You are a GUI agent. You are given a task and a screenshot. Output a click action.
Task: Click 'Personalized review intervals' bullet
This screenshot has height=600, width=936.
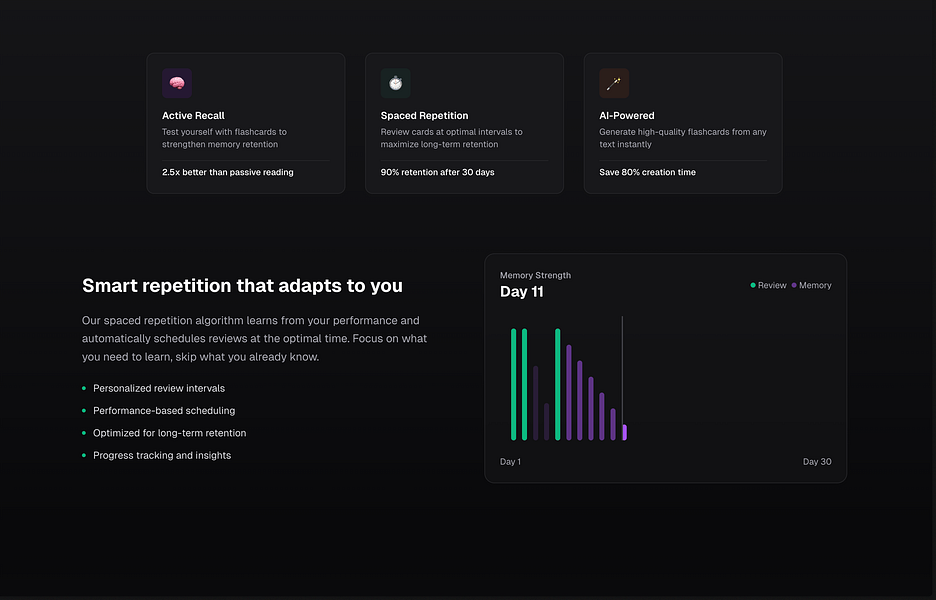tap(159, 388)
